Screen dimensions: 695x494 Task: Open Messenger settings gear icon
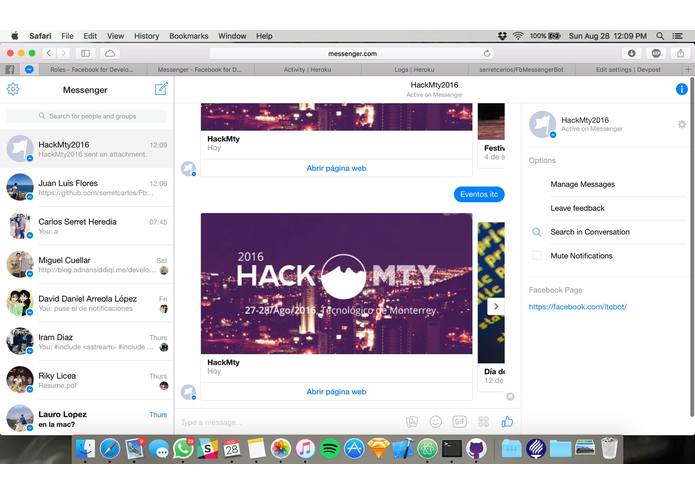[x=13, y=89]
